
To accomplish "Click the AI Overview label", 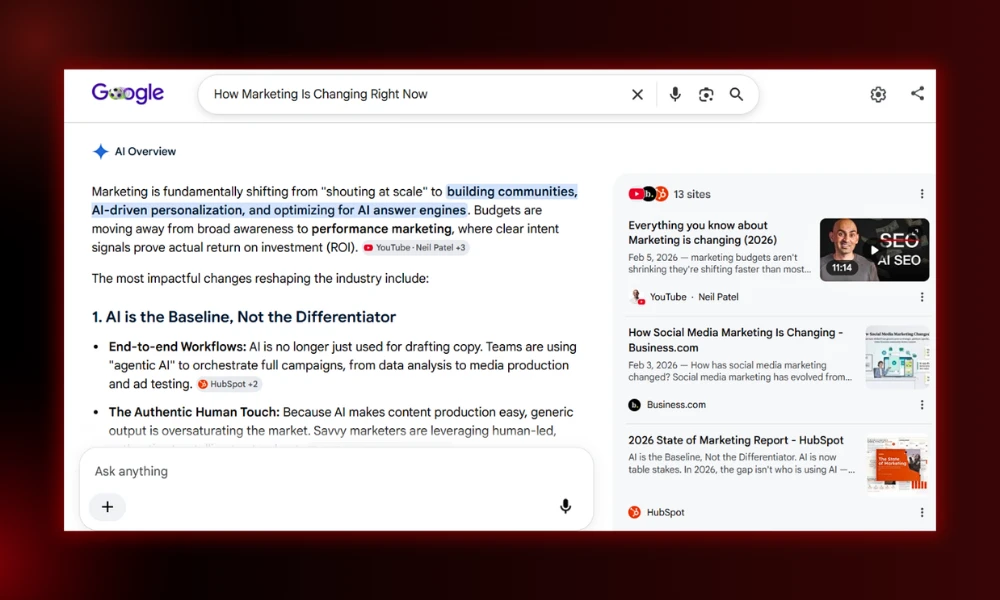I will (x=145, y=152).
